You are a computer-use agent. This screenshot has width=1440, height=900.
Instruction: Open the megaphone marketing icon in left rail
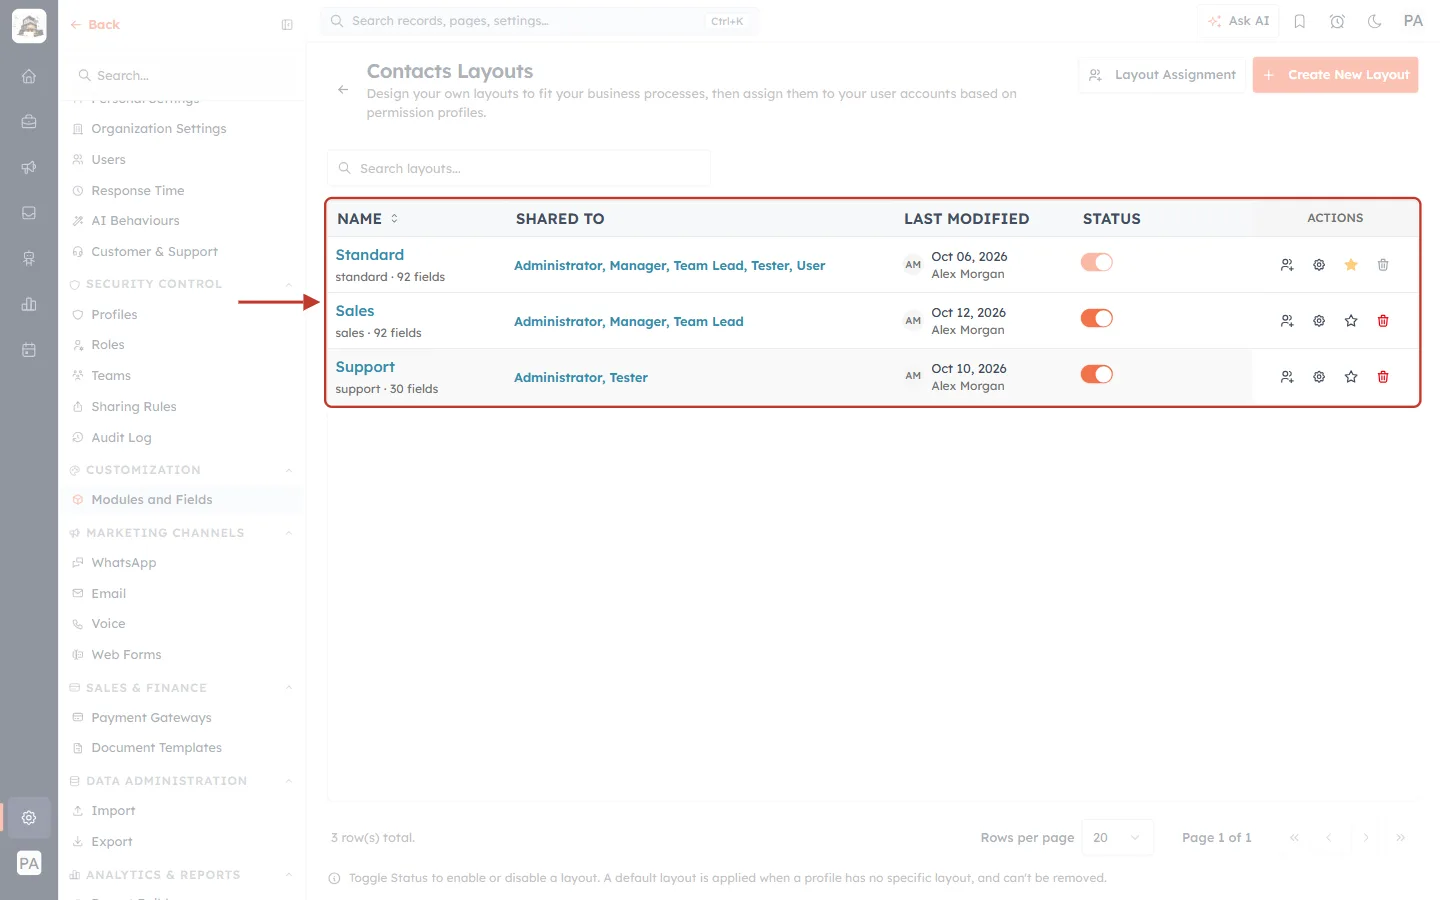click(29, 167)
